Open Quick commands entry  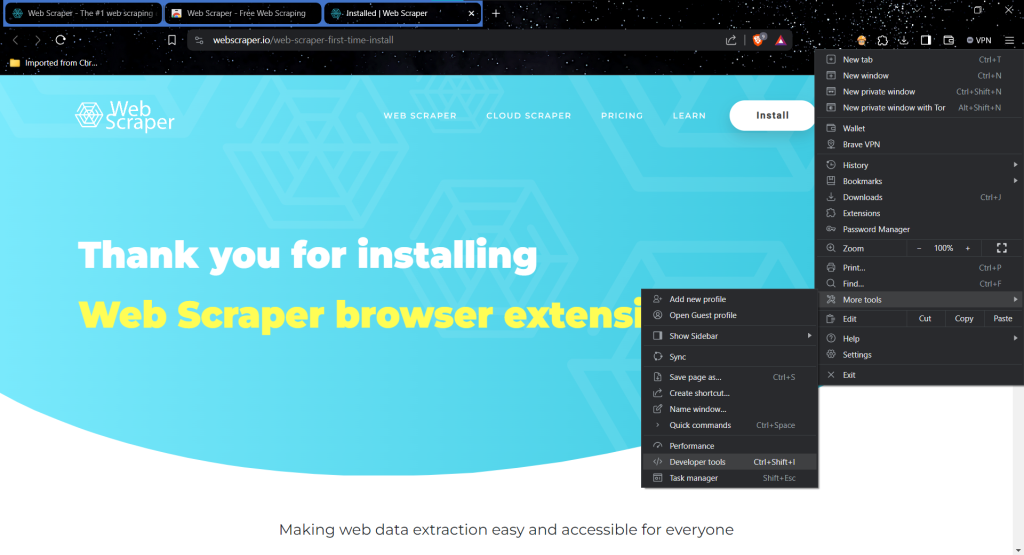729,425
